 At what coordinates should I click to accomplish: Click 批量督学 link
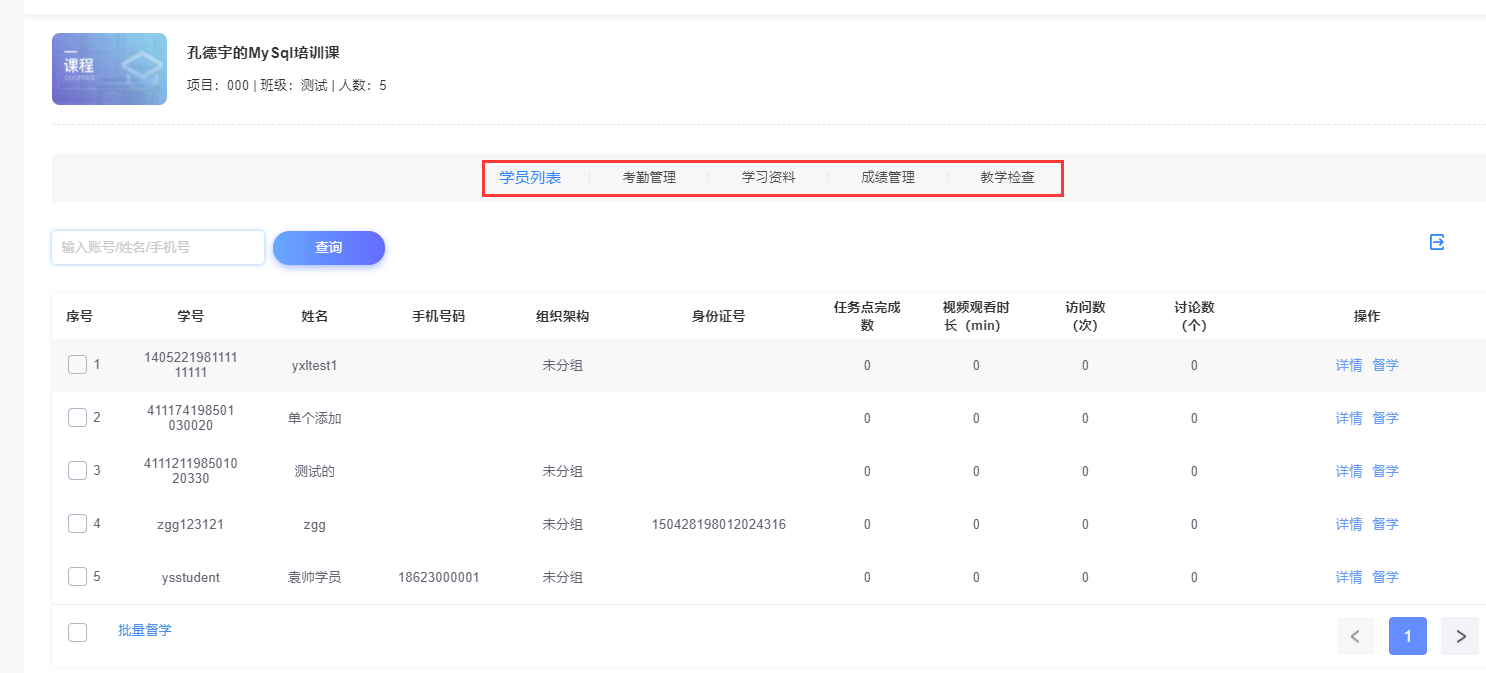[145, 630]
